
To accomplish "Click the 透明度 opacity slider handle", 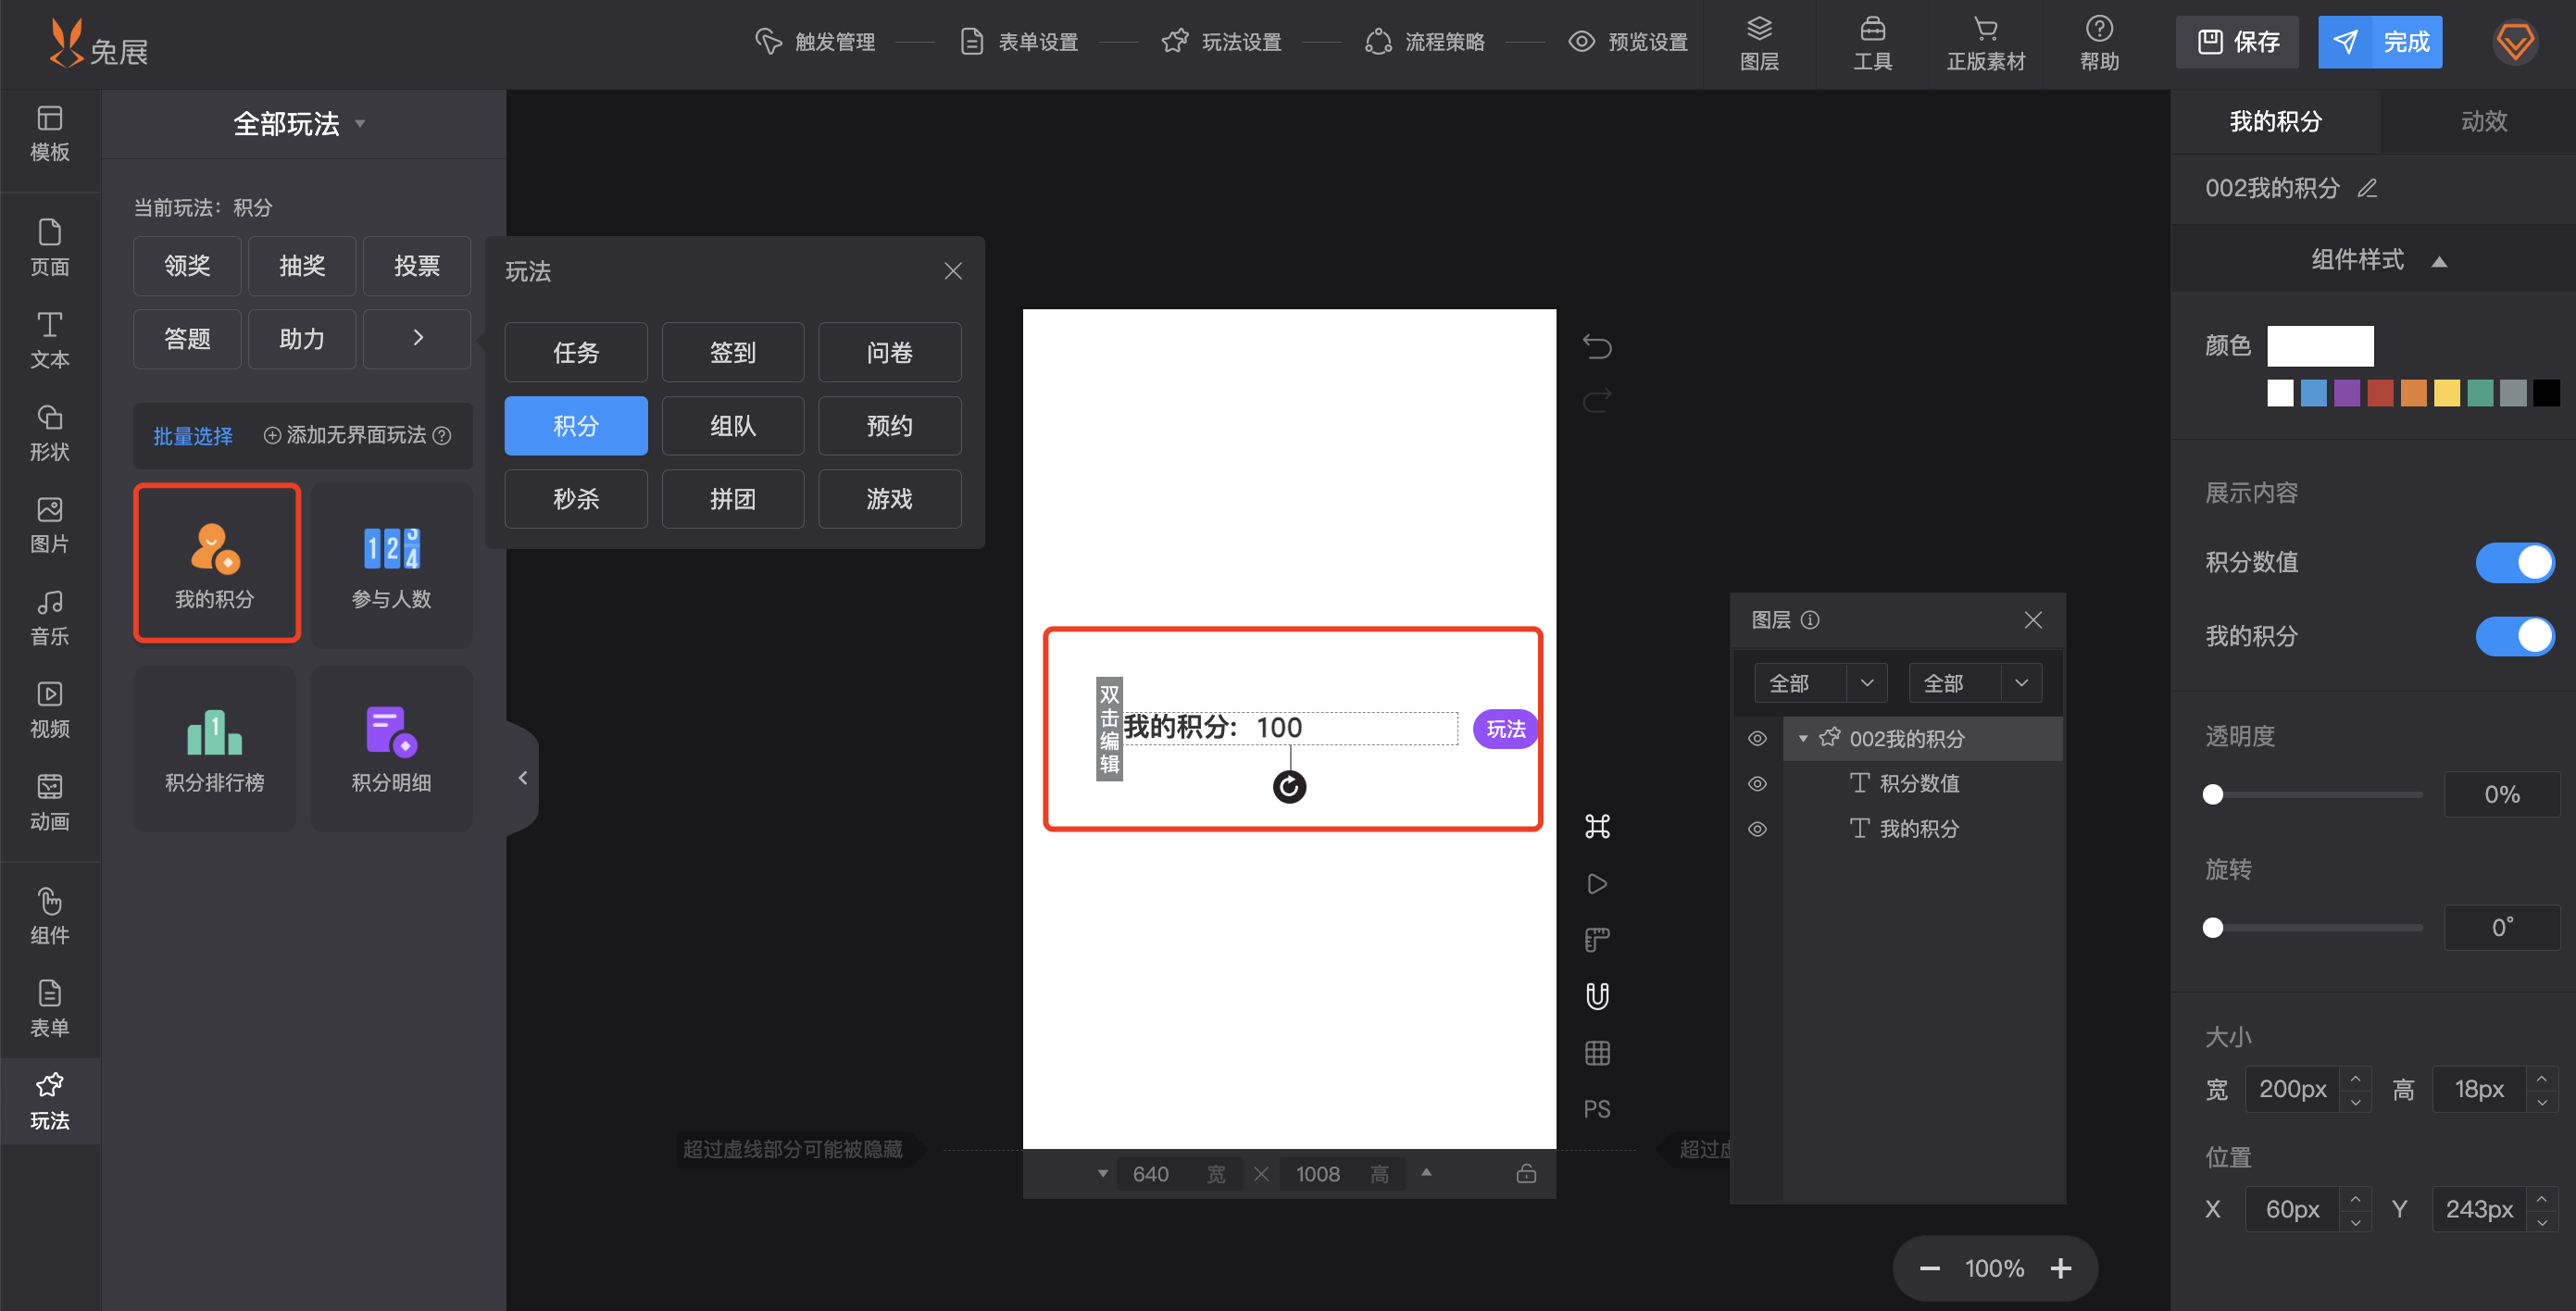I will [x=2212, y=794].
